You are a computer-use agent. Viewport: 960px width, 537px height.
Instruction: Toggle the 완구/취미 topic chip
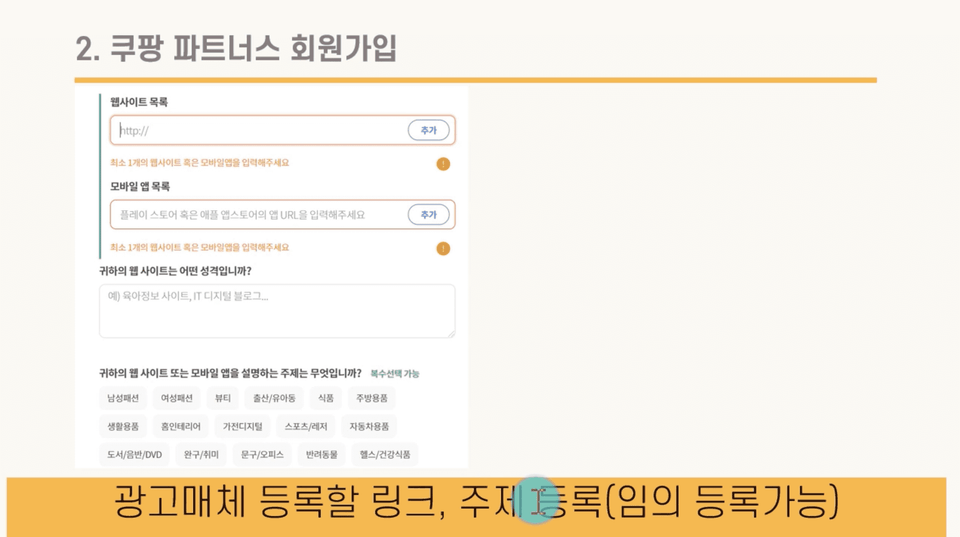(201, 454)
